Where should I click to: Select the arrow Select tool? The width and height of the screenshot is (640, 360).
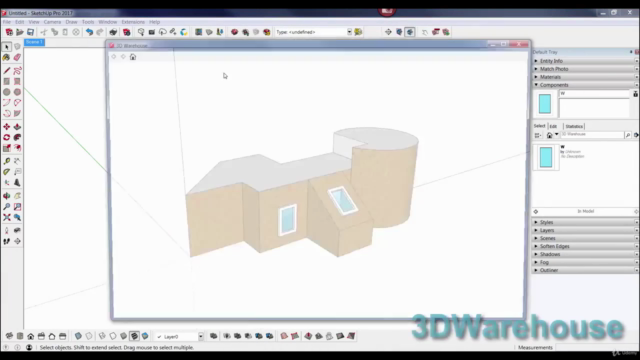point(7,47)
